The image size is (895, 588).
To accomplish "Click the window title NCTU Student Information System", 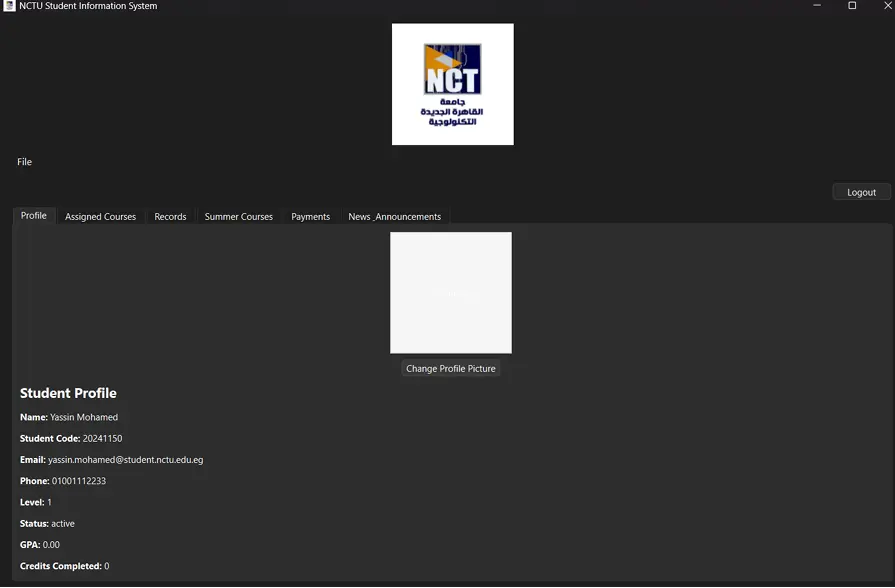I will tap(88, 6).
